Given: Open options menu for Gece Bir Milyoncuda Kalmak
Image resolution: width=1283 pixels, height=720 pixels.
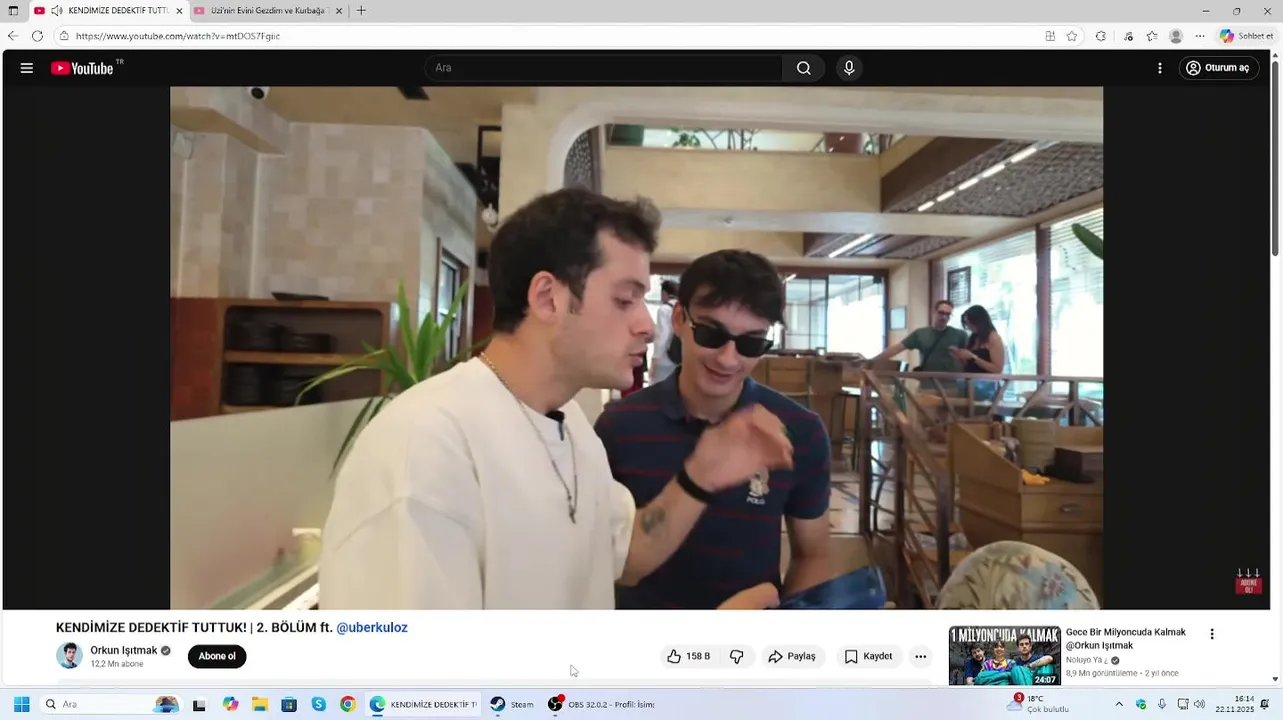Looking at the screenshot, I should (1212, 634).
